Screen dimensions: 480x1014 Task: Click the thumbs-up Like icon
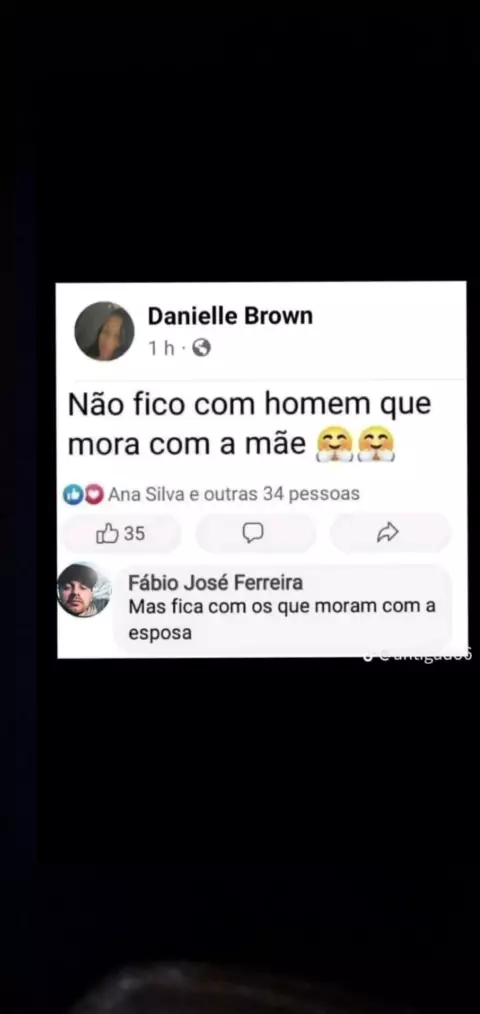point(107,534)
